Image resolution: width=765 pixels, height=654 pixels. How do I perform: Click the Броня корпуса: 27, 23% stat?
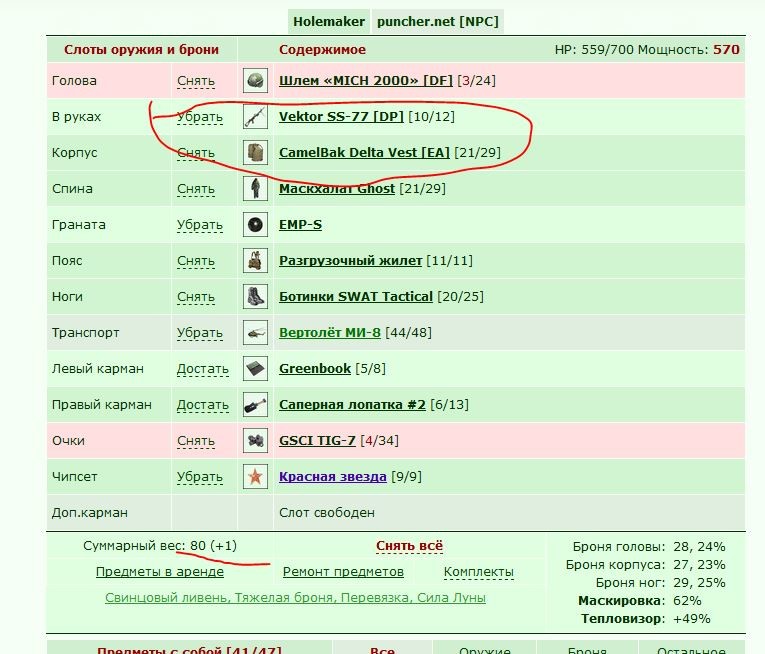[645, 565]
